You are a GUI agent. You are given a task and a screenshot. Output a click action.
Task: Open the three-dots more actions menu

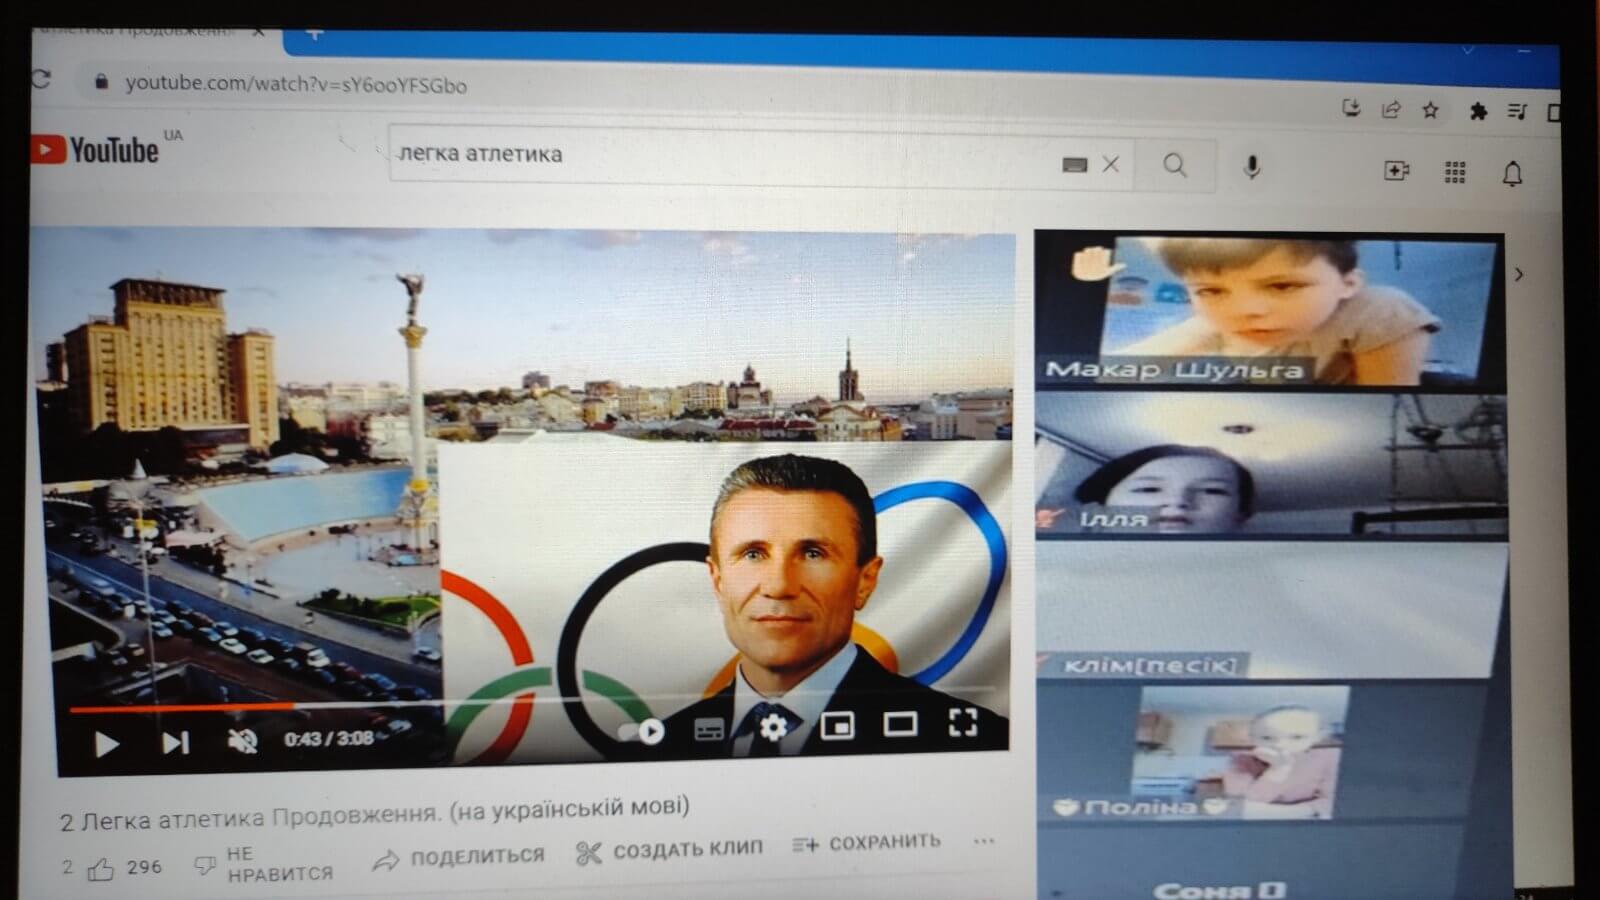(x=984, y=841)
